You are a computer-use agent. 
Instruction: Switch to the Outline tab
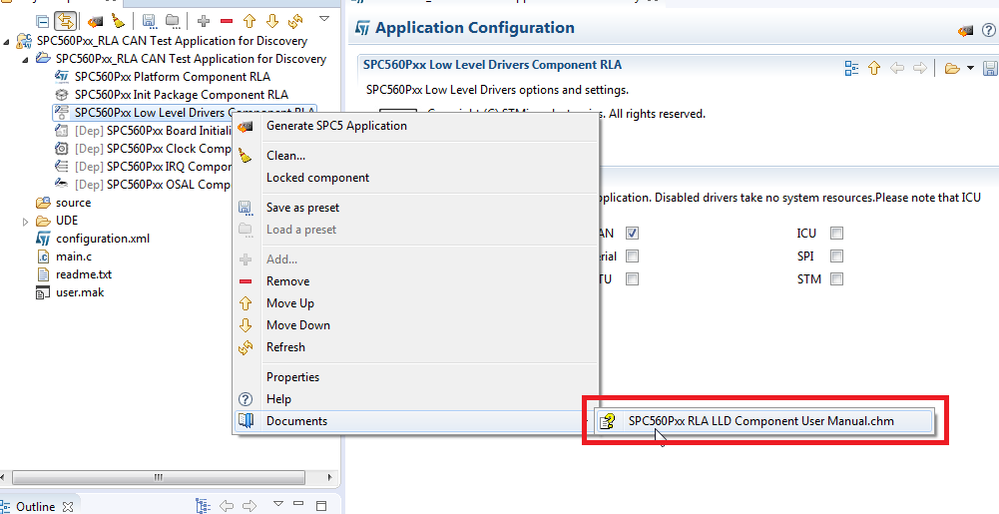36,507
